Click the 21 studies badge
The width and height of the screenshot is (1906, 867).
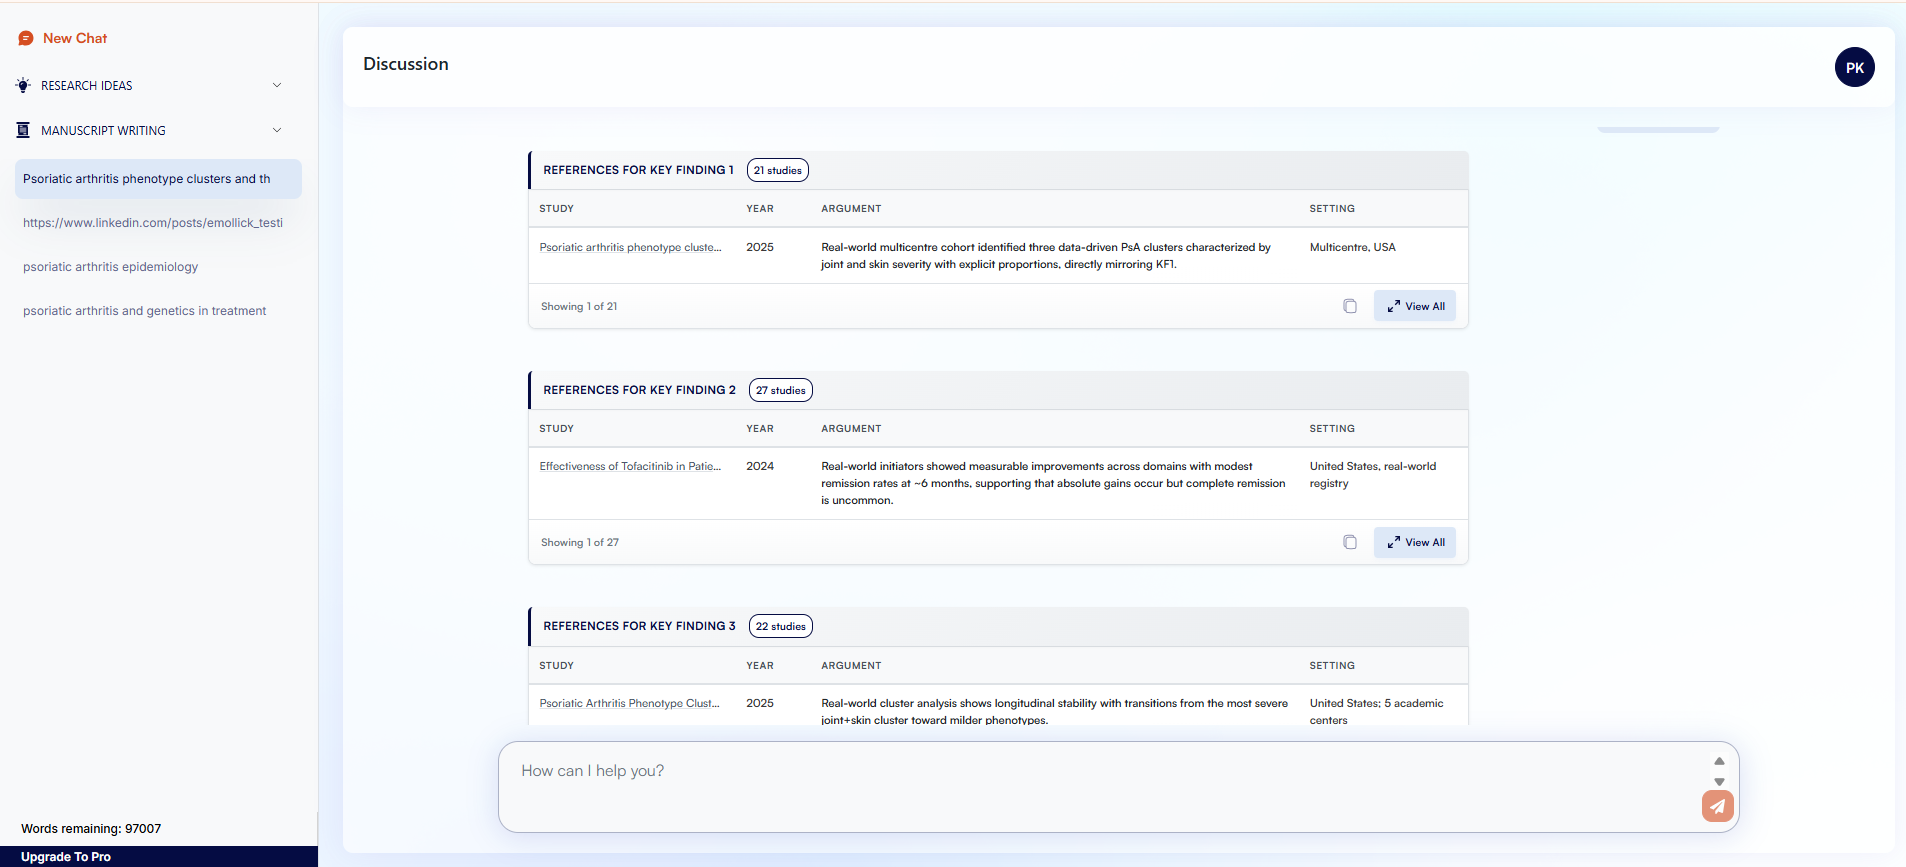click(778, 170)
